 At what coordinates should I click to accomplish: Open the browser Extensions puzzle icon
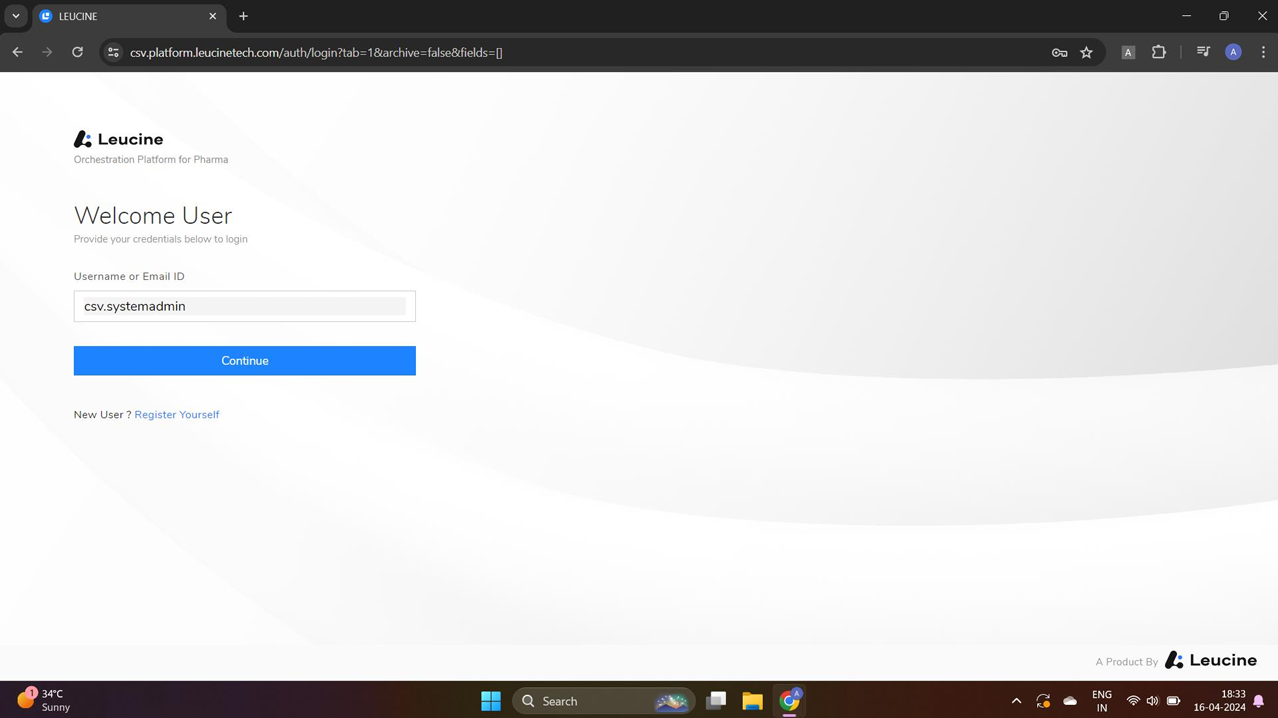(x=1159, y=52)
